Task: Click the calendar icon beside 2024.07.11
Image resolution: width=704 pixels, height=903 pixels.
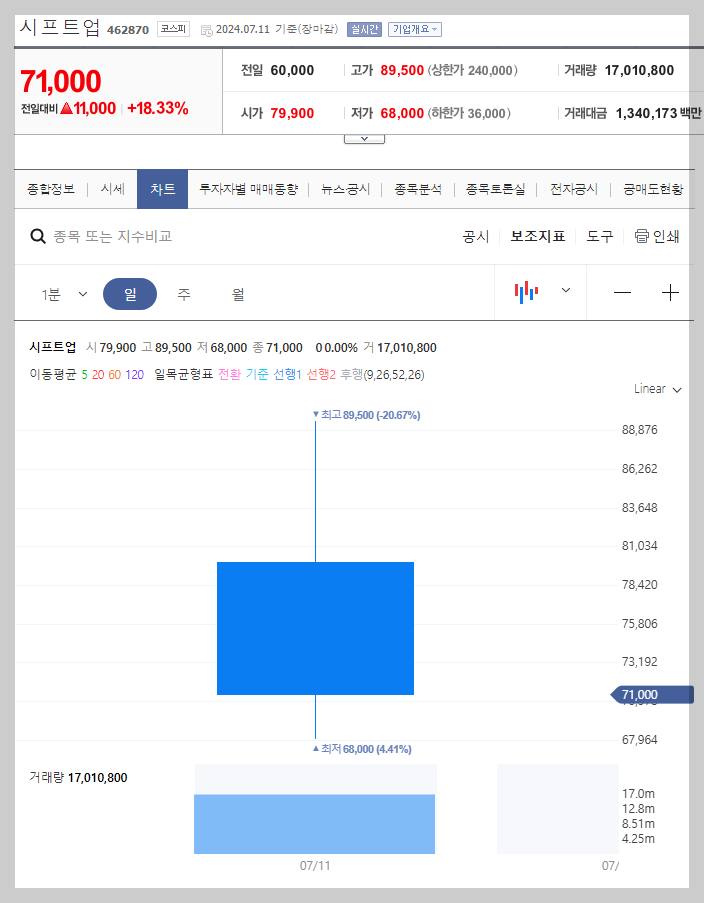Action: (x=206, y=30)
